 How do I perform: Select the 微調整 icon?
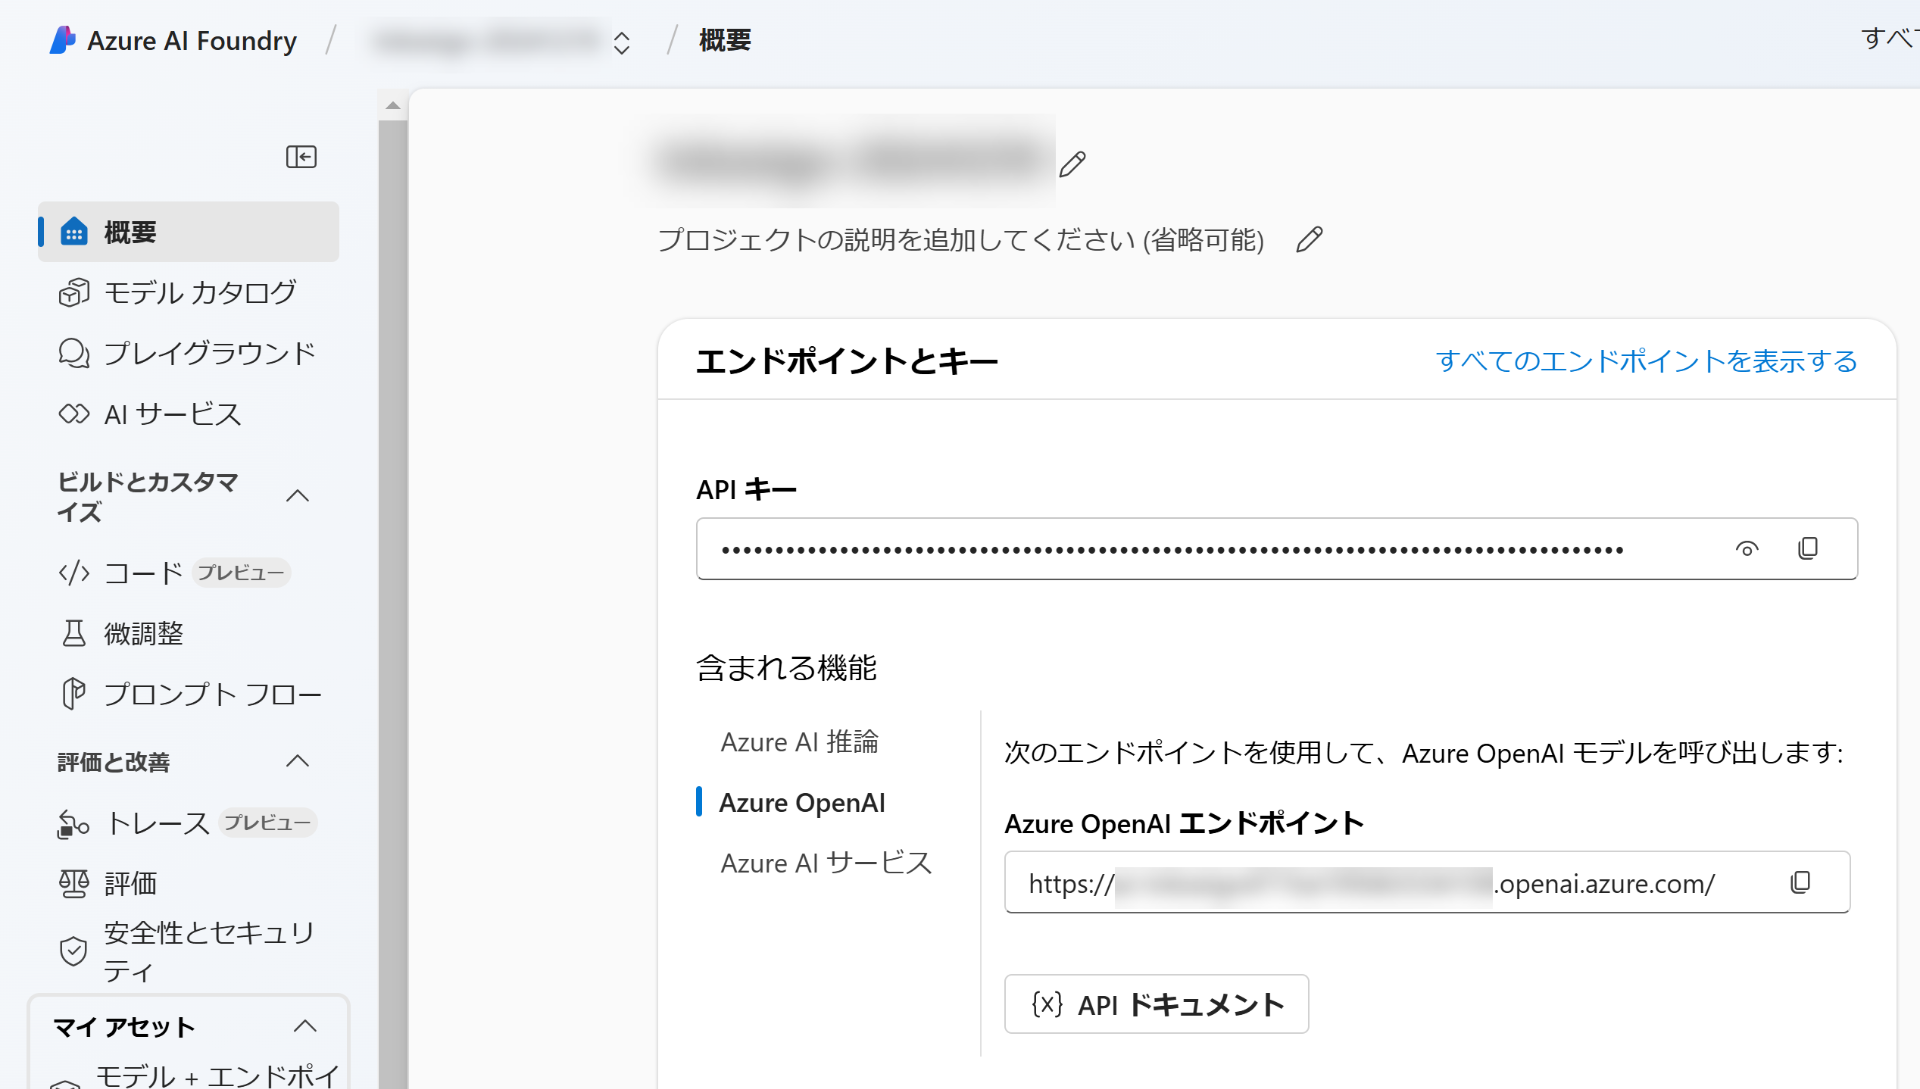tap(74, 633)
